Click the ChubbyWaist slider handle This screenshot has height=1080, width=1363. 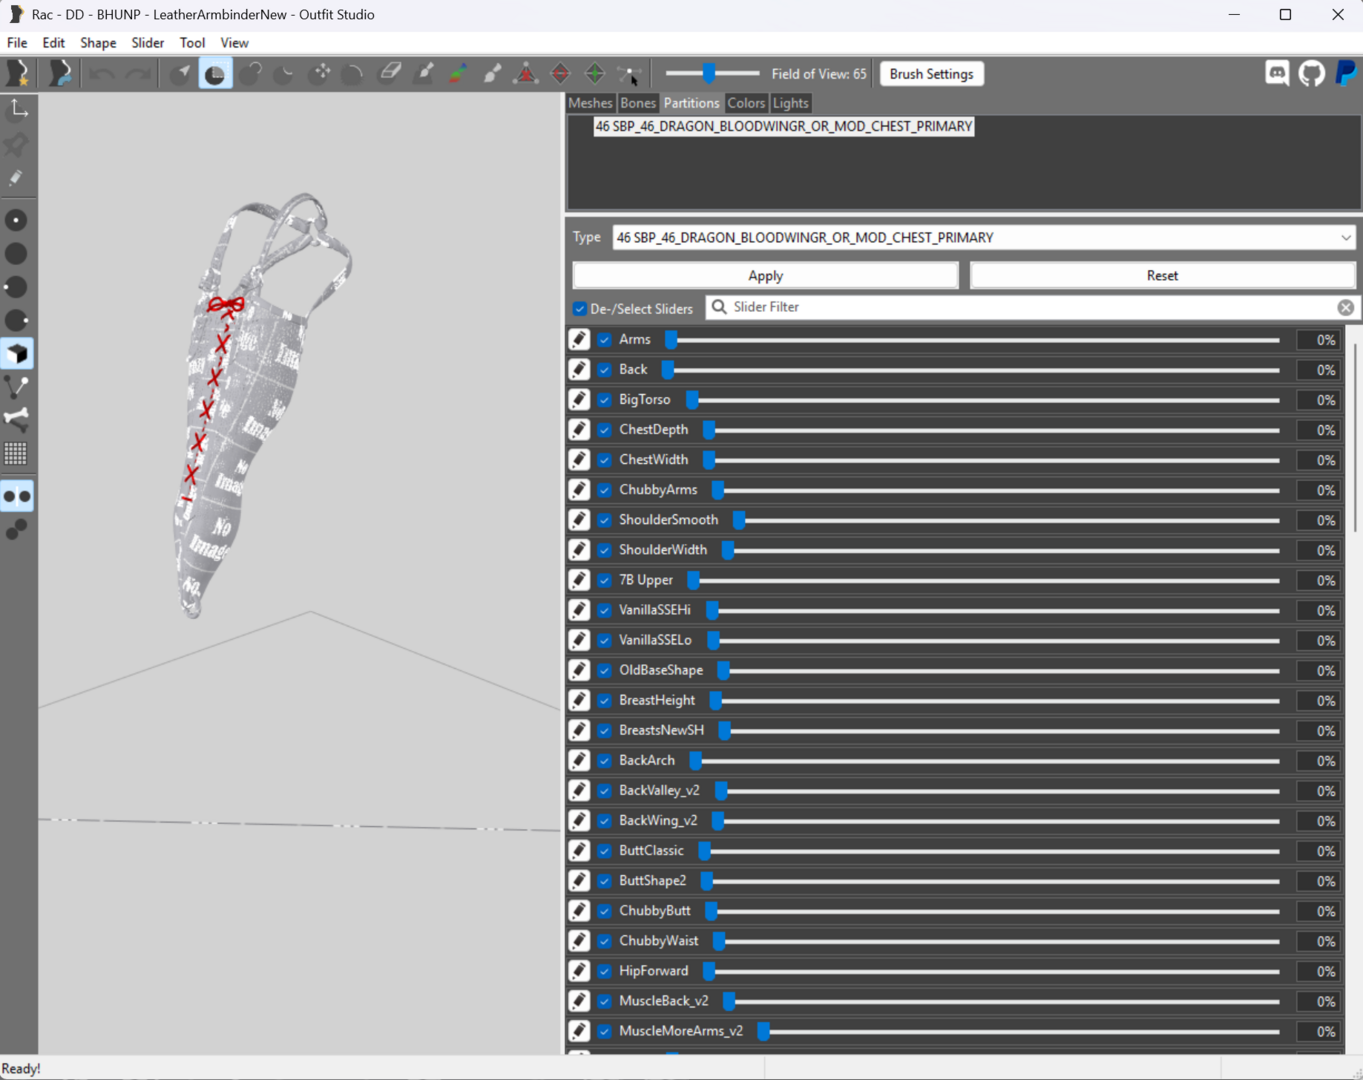(719, 941)
